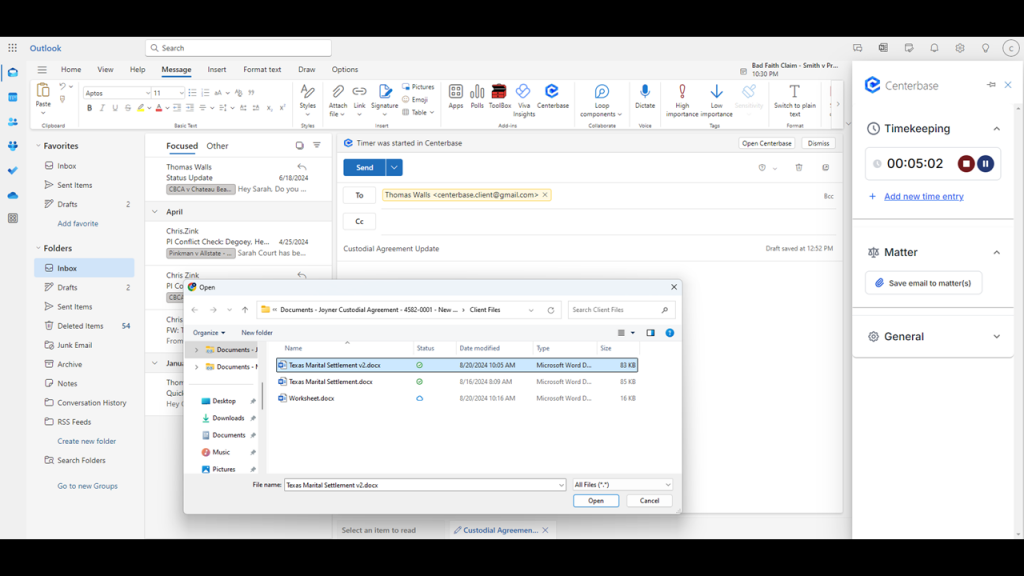Open the Options ribbon tab
The image size is (1024, 576).
345,69
